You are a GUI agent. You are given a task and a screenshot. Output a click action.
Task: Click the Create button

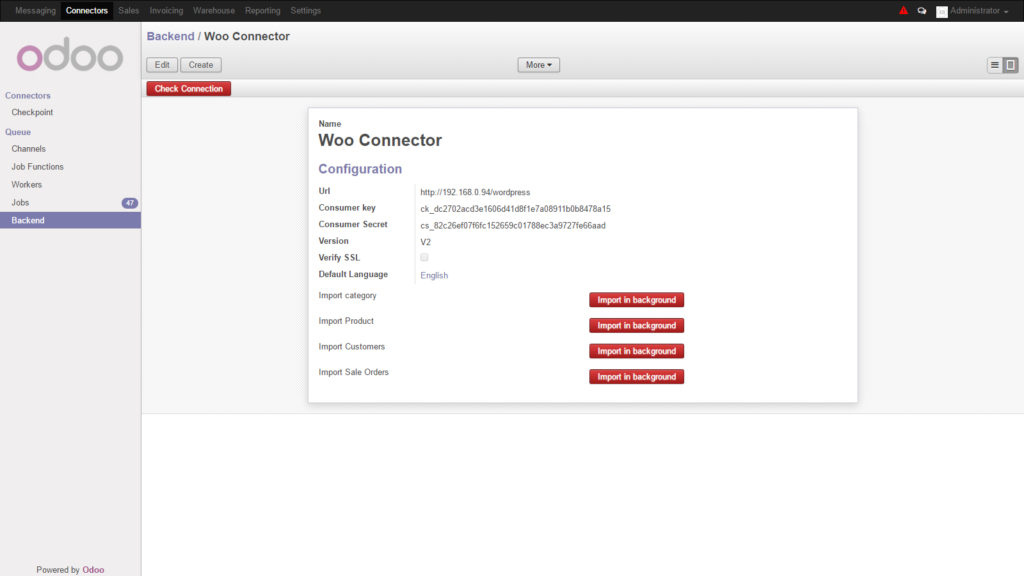[x=200, y=64]
